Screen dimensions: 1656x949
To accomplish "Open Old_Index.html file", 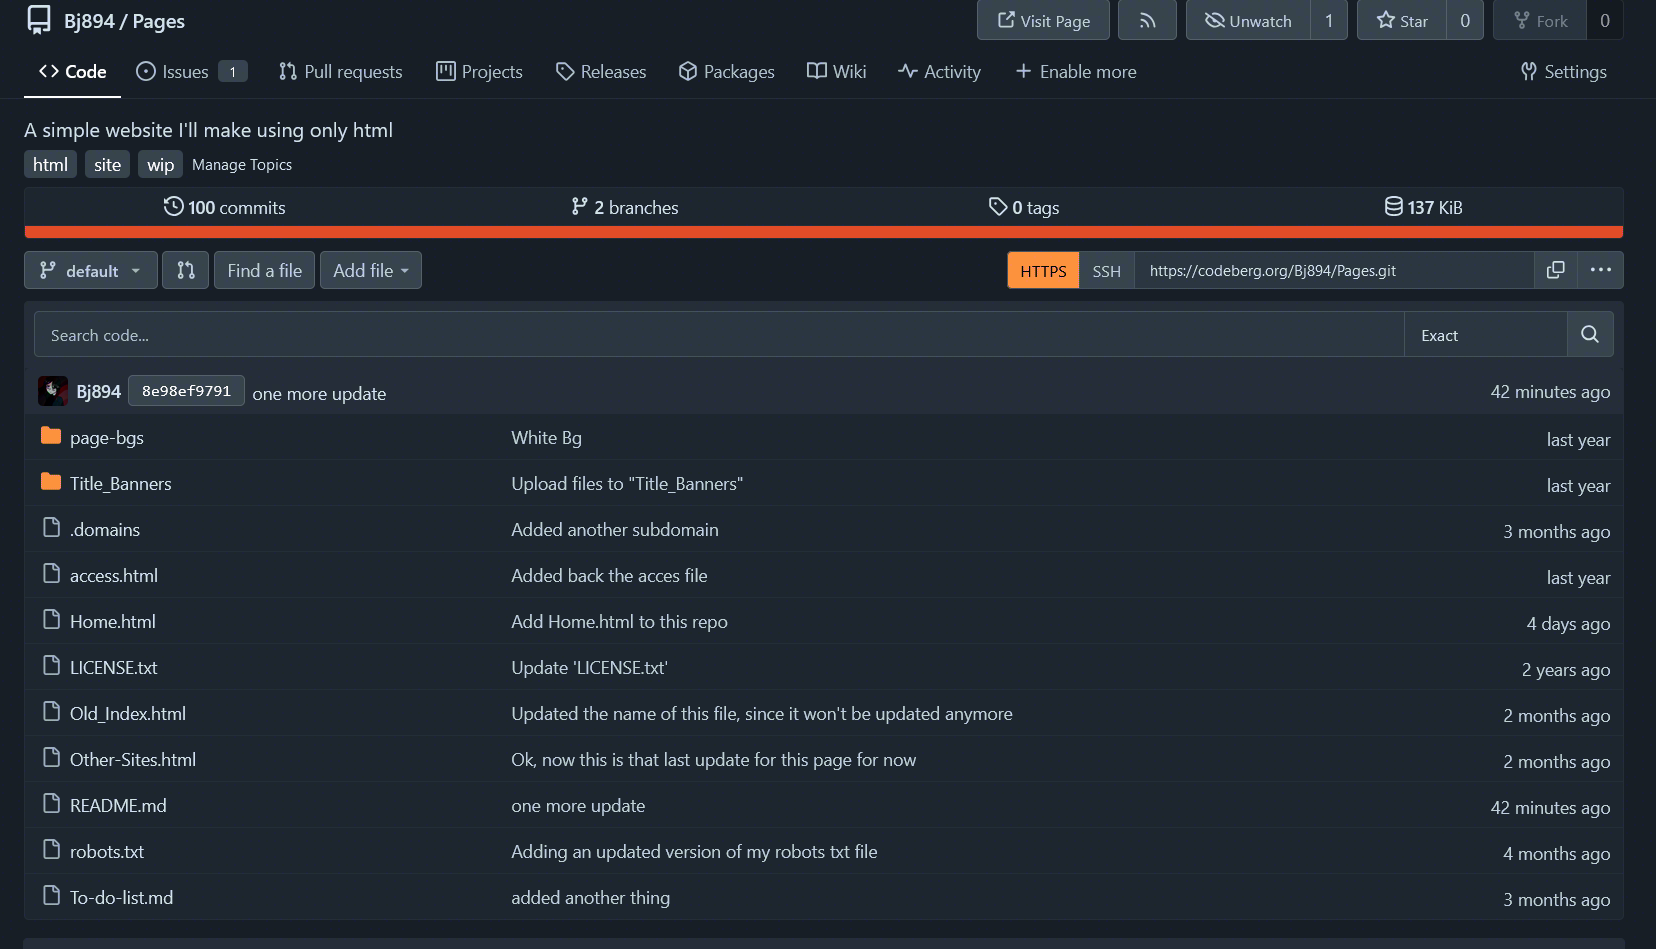I will coord(128,713).
